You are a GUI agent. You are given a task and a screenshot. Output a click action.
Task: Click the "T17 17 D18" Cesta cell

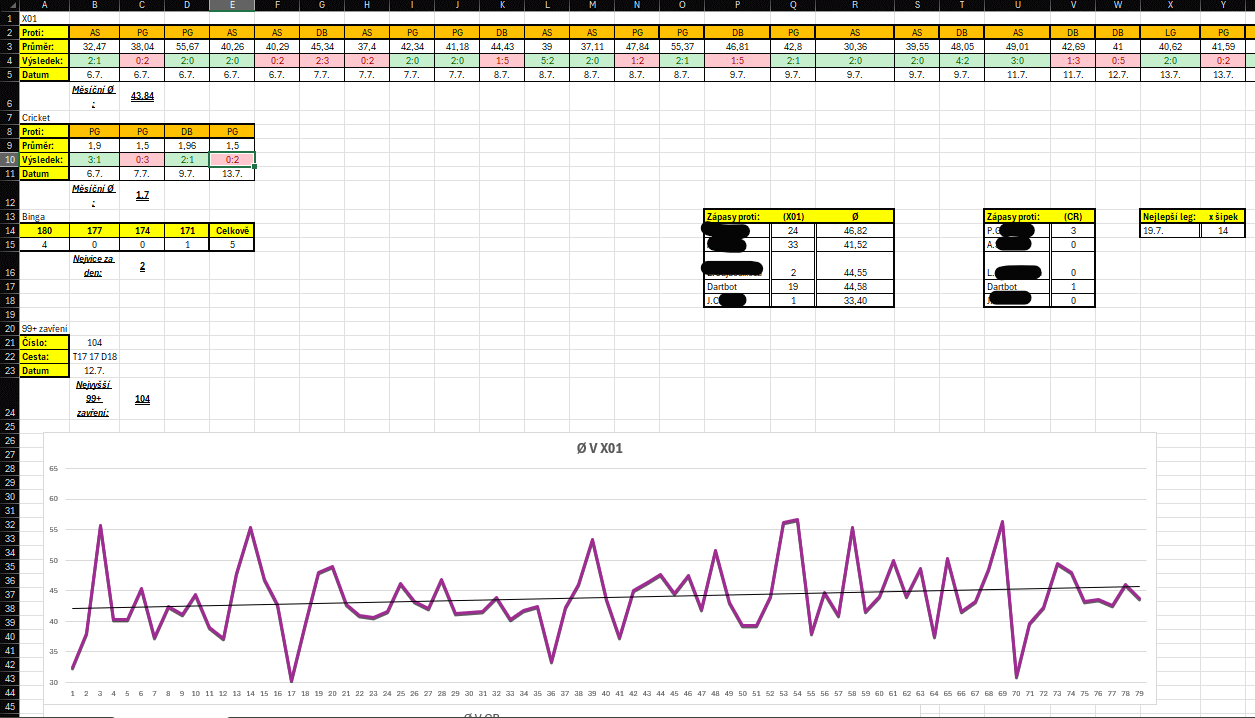95,356
